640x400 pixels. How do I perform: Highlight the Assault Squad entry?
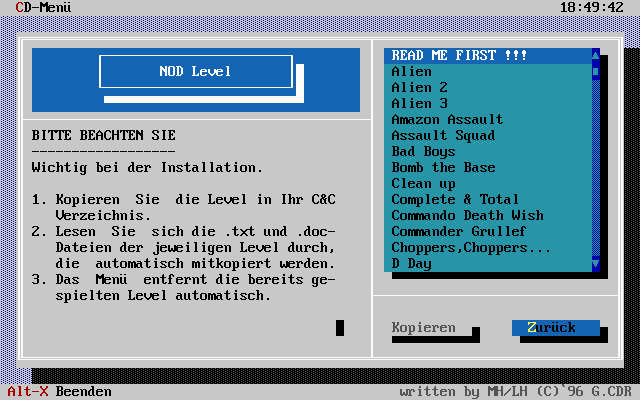[443, 136]
